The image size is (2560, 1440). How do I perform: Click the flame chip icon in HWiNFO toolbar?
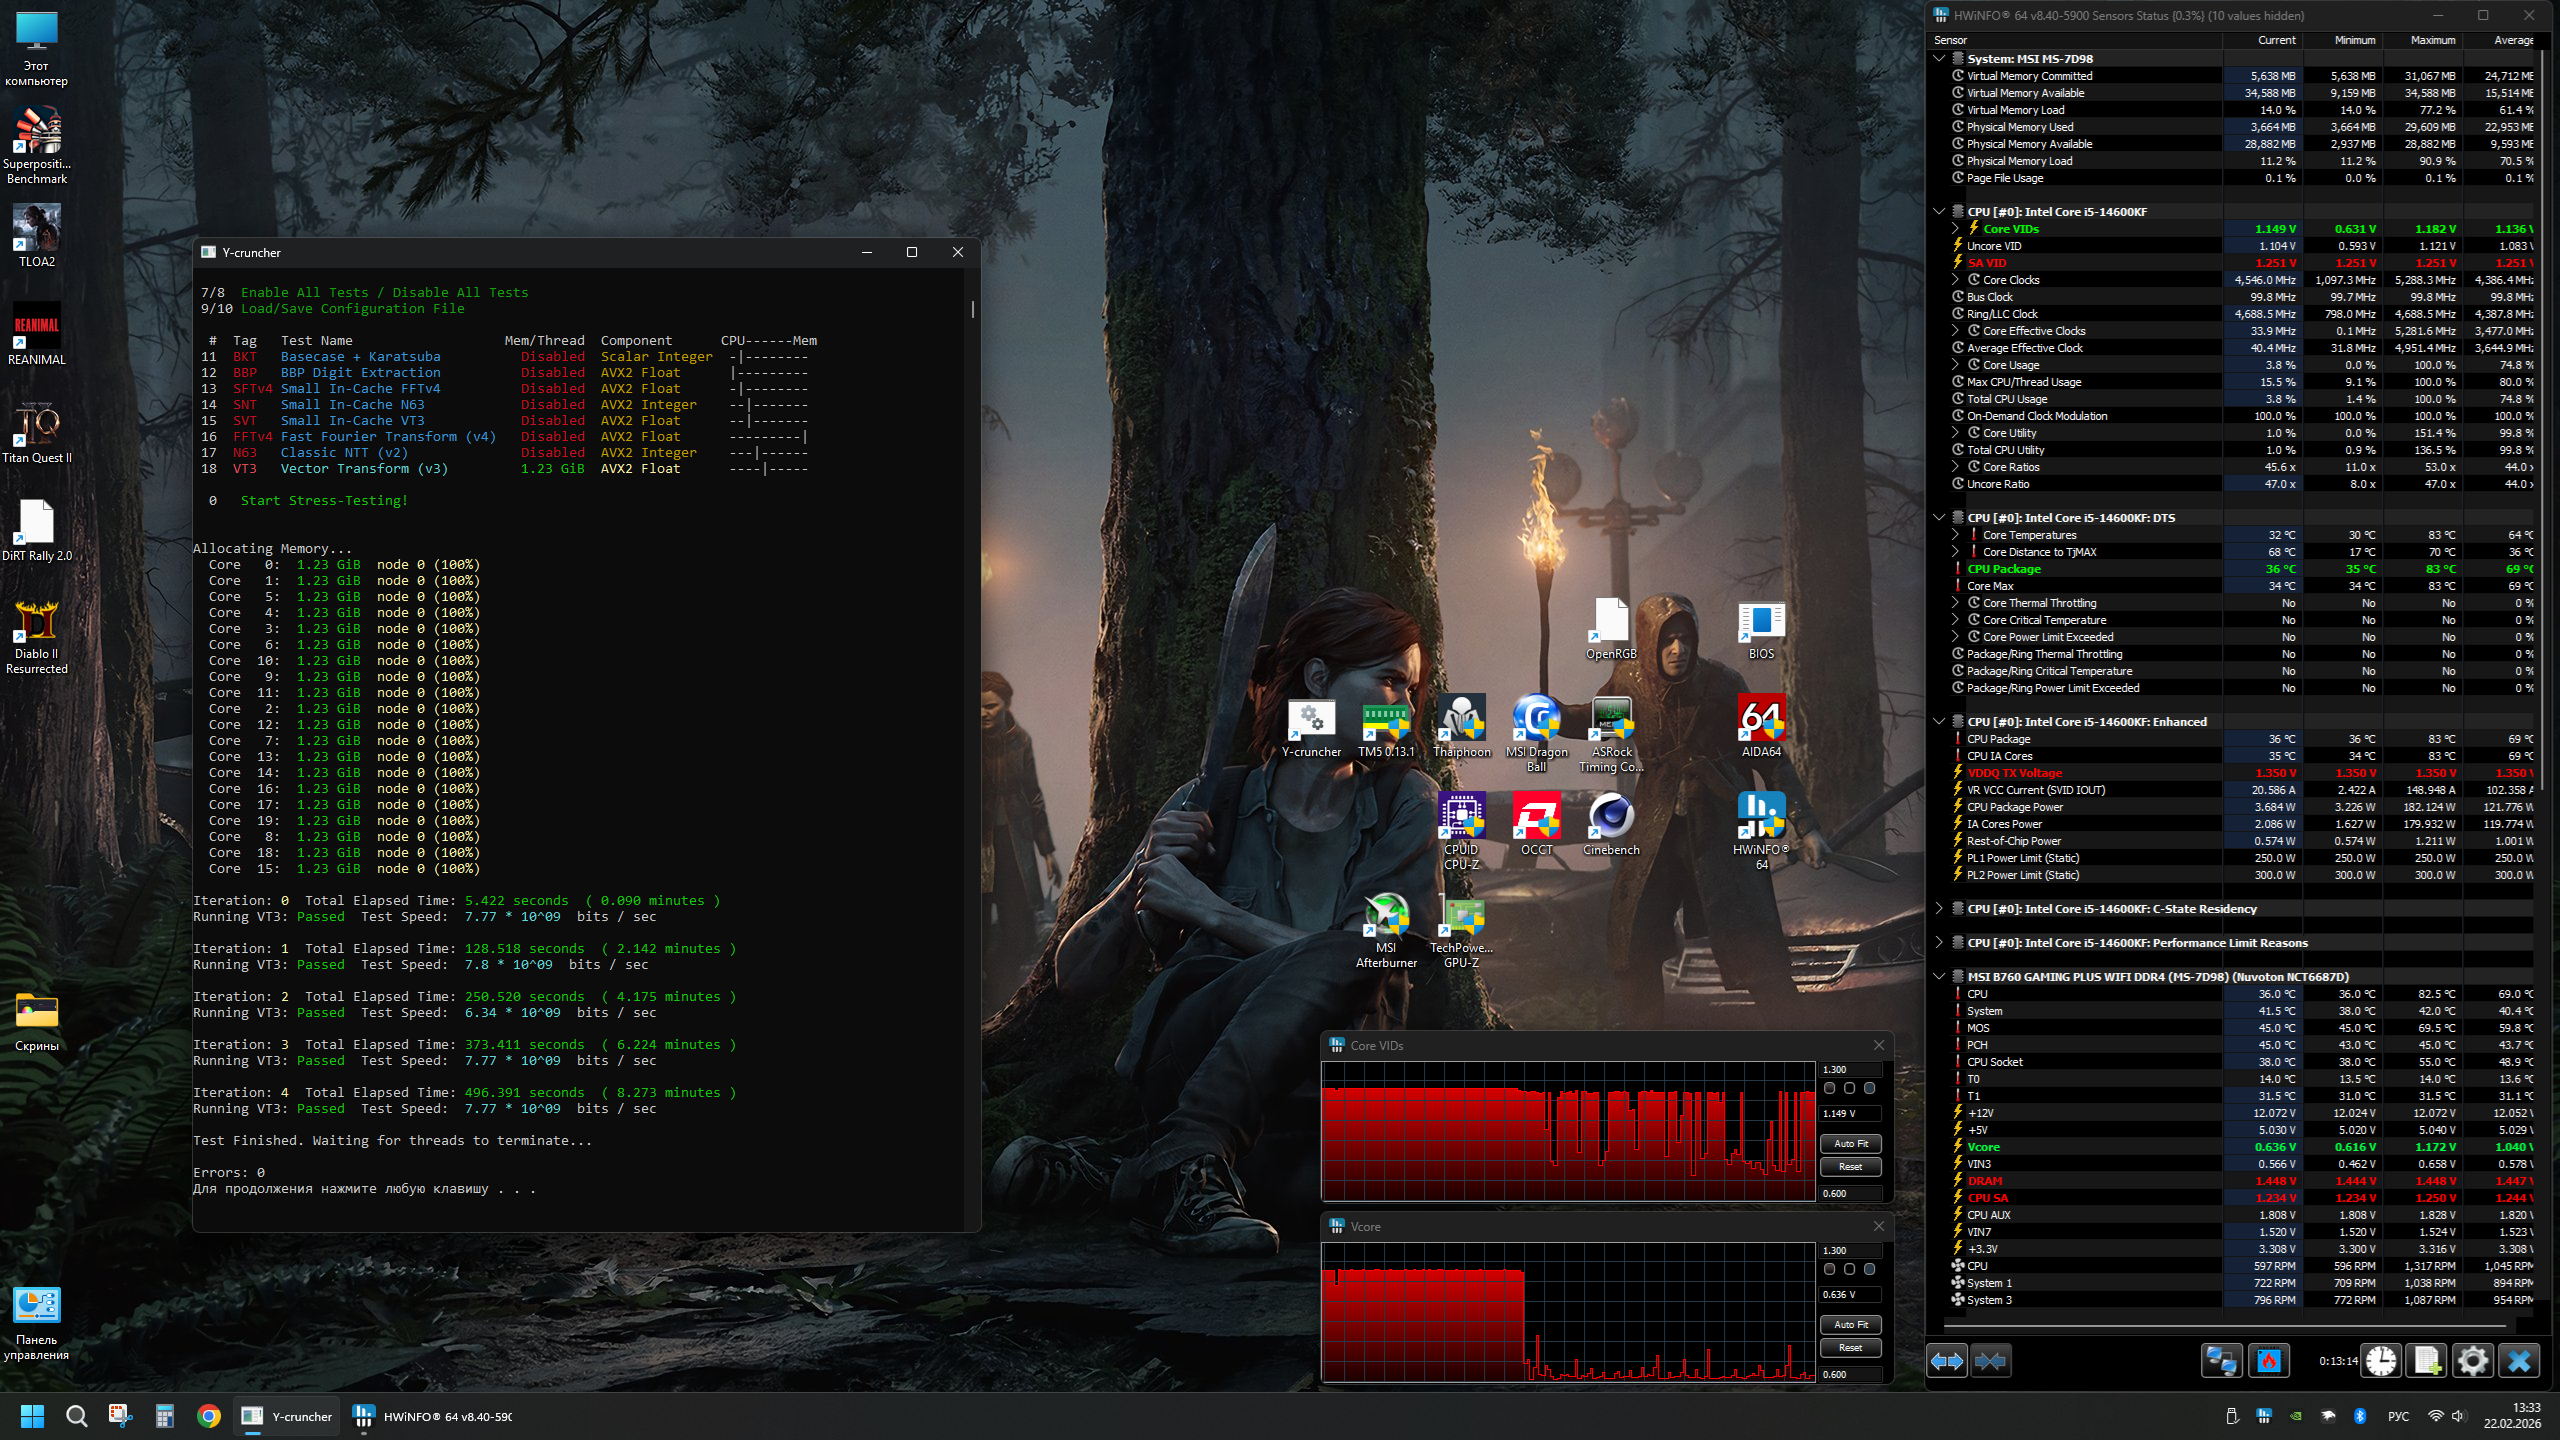2268,1361
